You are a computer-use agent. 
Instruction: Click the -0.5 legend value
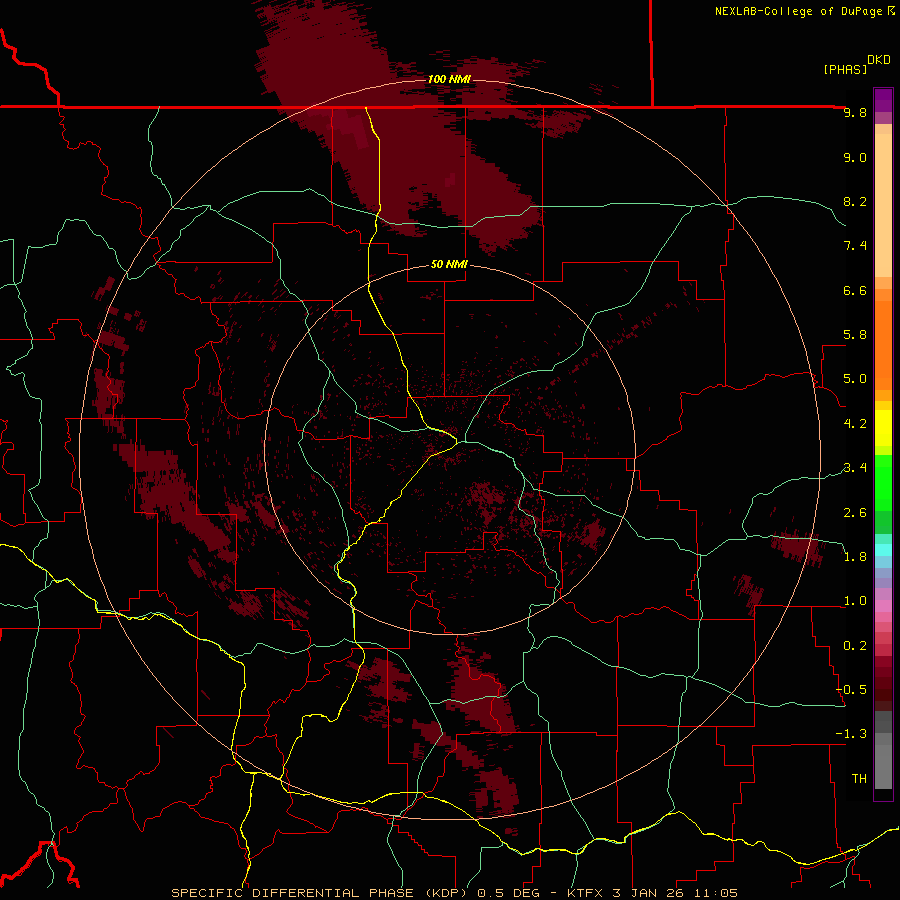pos(851,690)
